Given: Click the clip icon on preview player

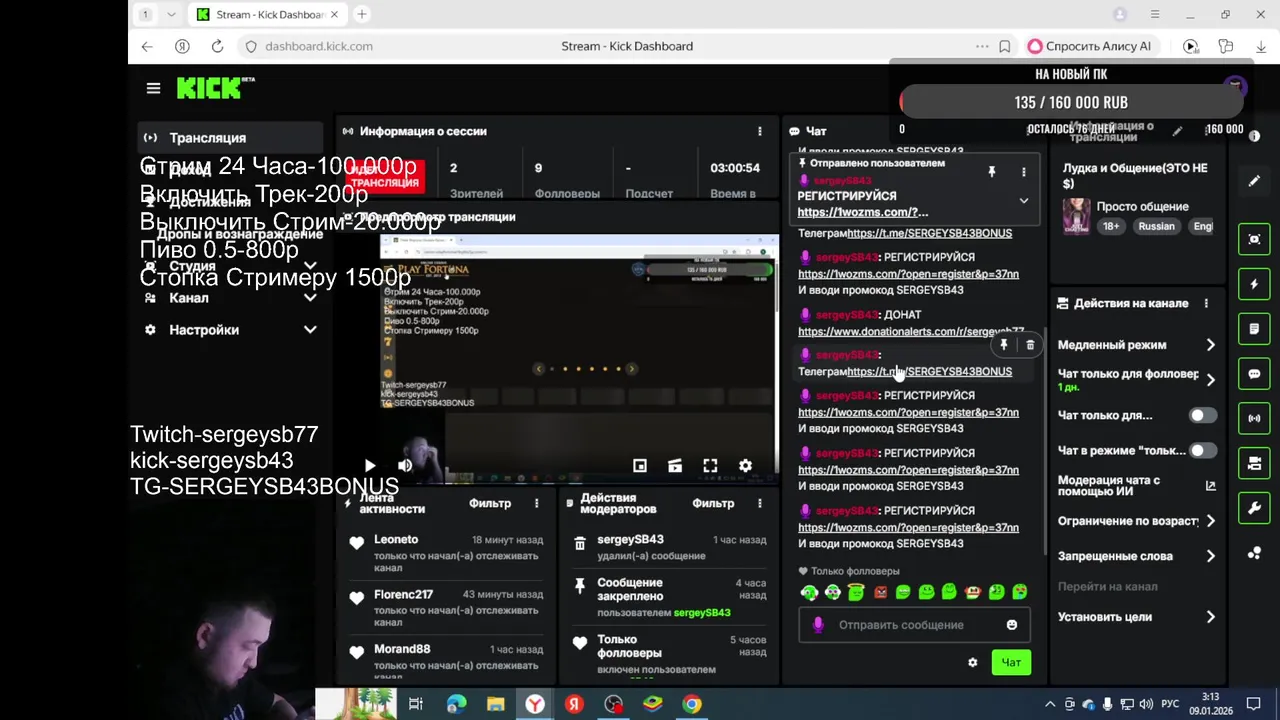Looking at the screenshot, I should coord(675,466).
